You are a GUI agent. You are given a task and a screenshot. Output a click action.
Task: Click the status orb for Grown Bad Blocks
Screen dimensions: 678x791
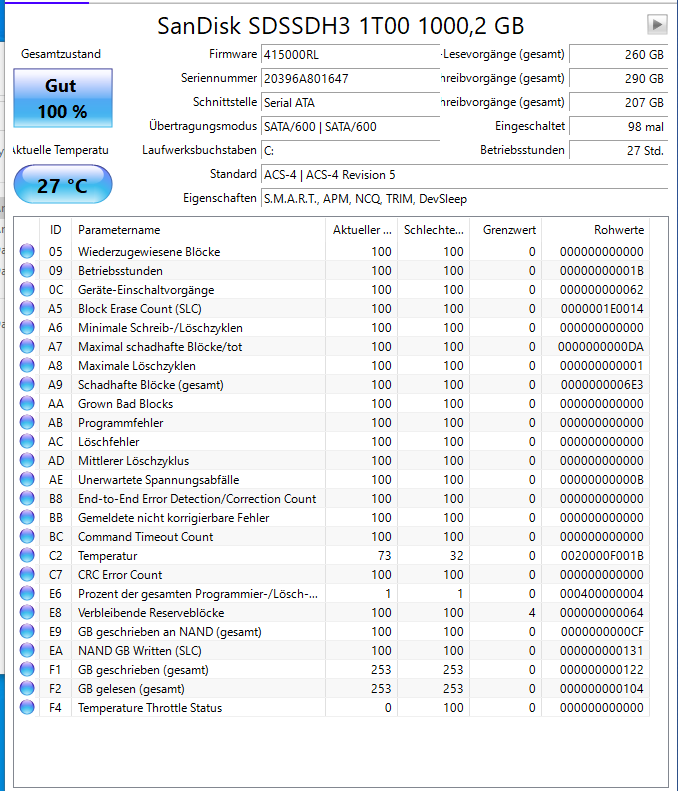click(27, 404)
